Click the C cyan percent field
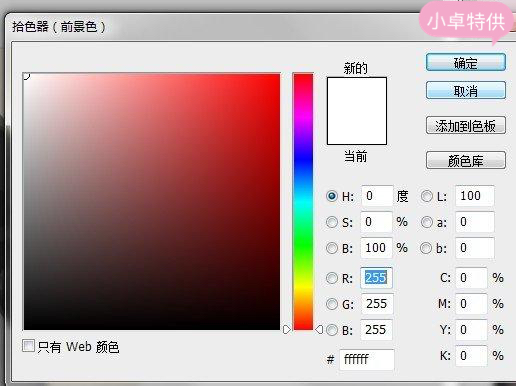 click(471, 278)
